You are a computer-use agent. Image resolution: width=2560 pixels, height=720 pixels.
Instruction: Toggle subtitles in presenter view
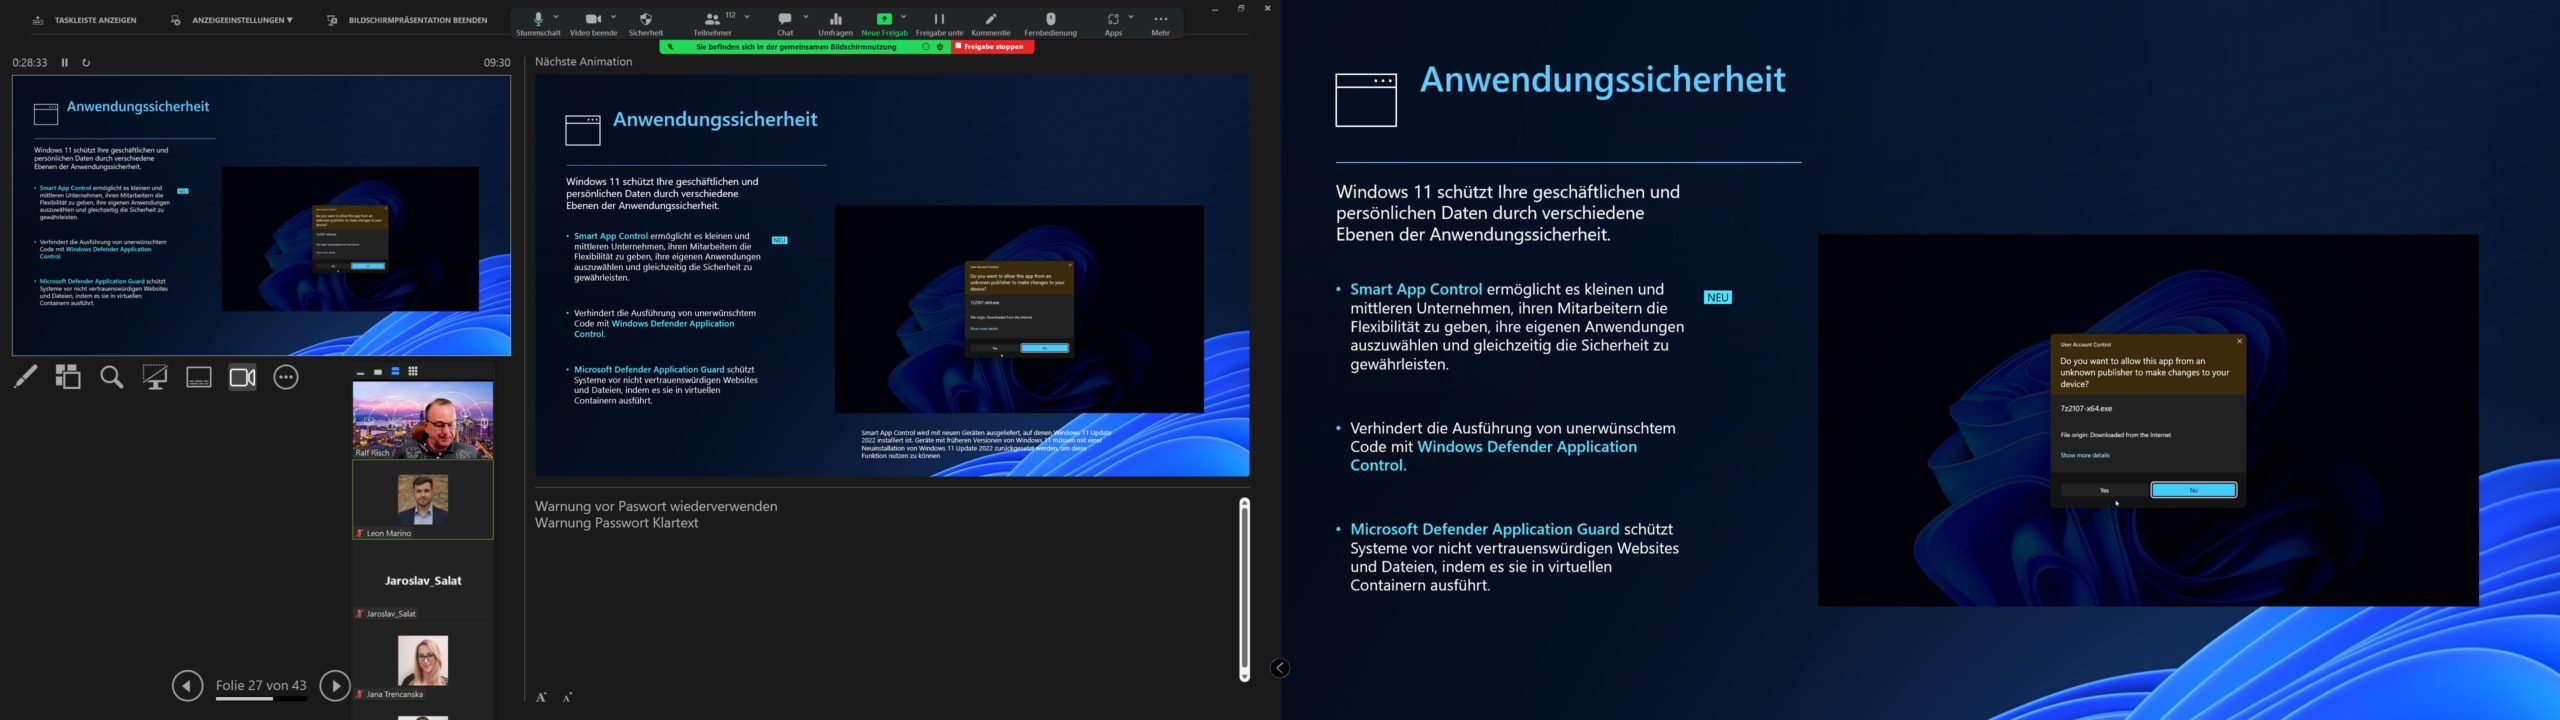tap(199, 377)
